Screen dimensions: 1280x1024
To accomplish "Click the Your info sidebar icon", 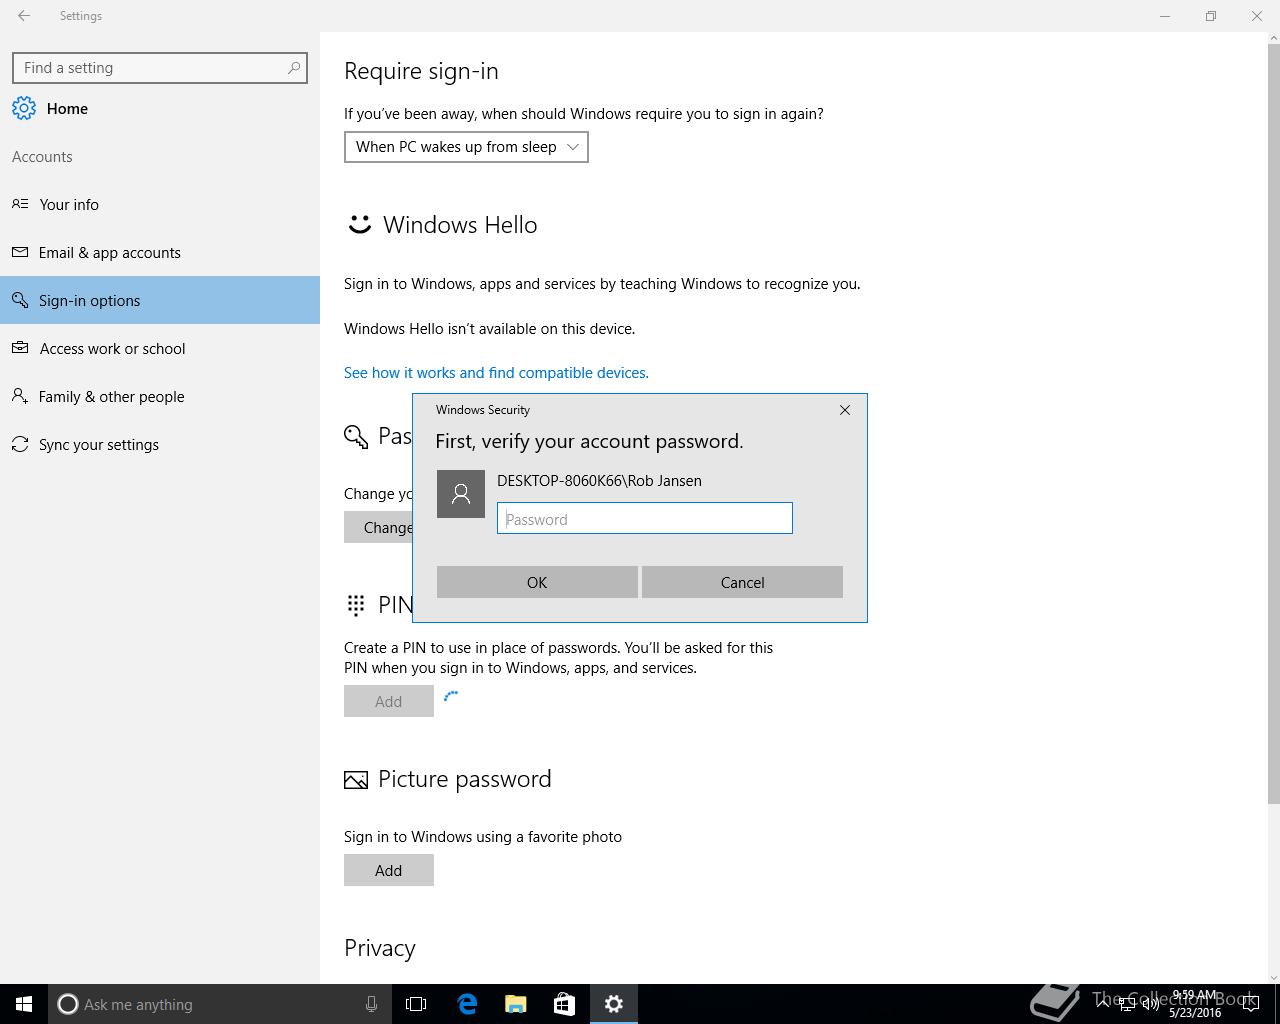I will click(20, 204).
